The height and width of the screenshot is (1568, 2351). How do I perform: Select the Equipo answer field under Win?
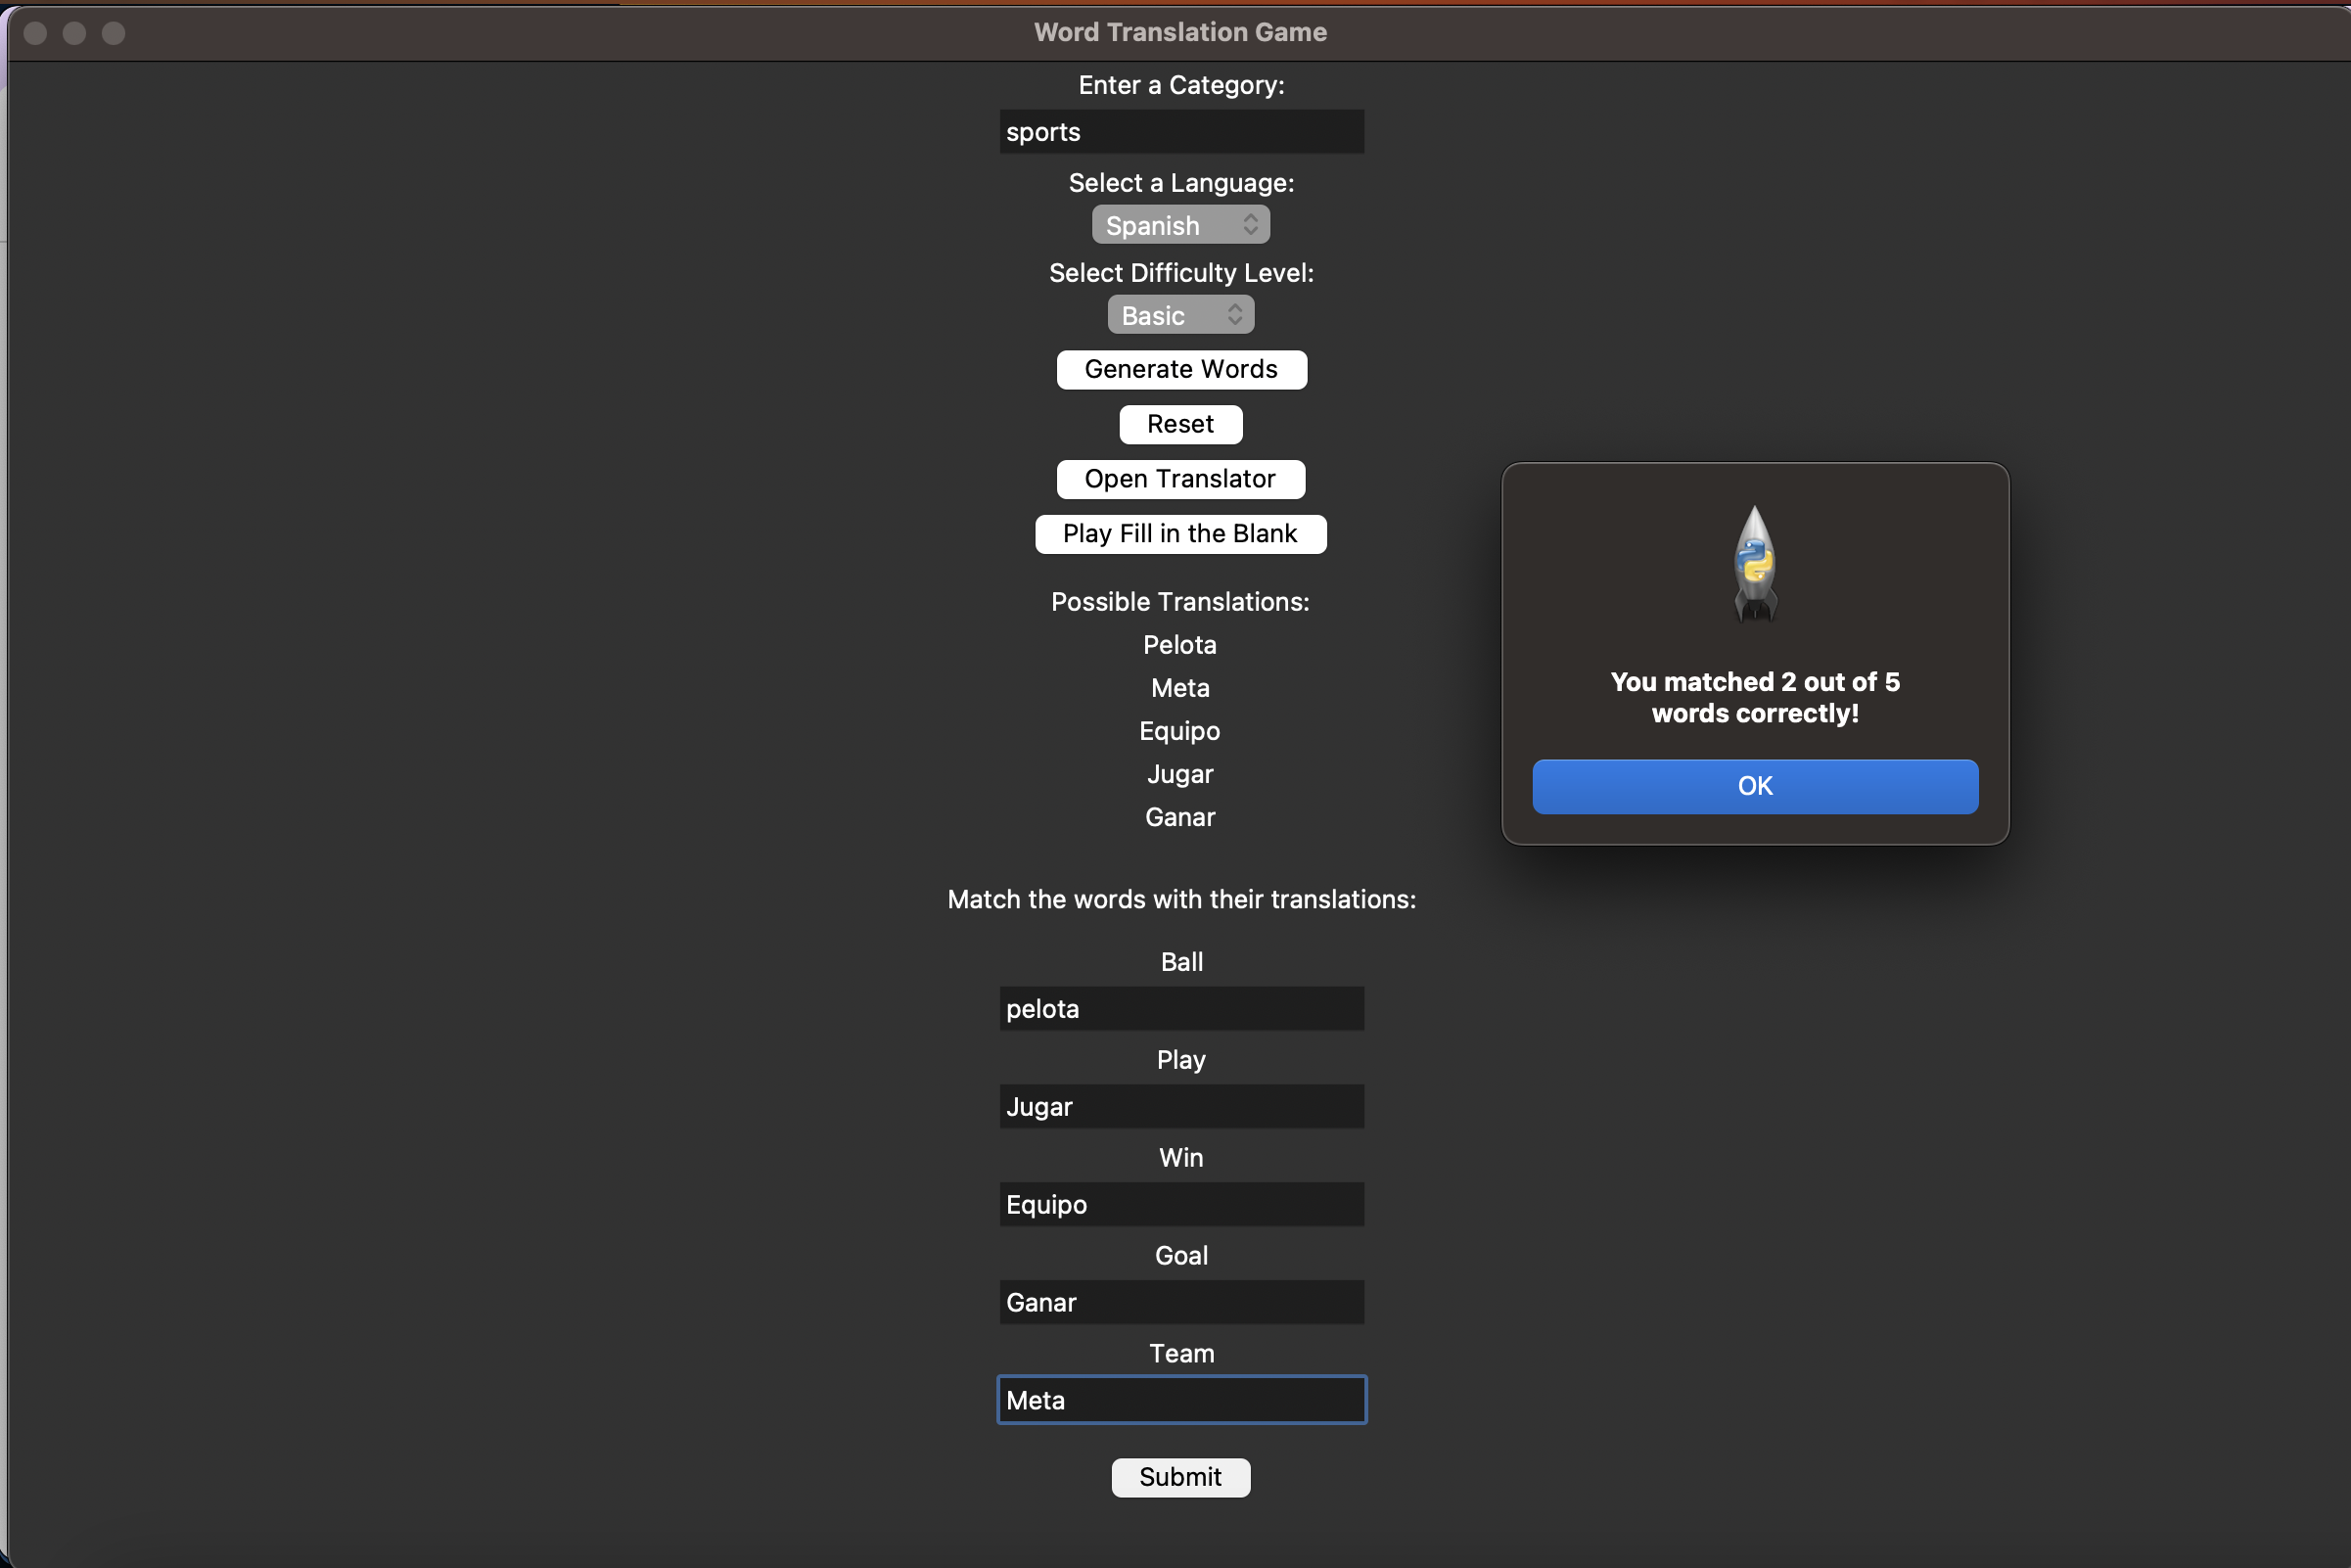[x=1181, y=1204]
